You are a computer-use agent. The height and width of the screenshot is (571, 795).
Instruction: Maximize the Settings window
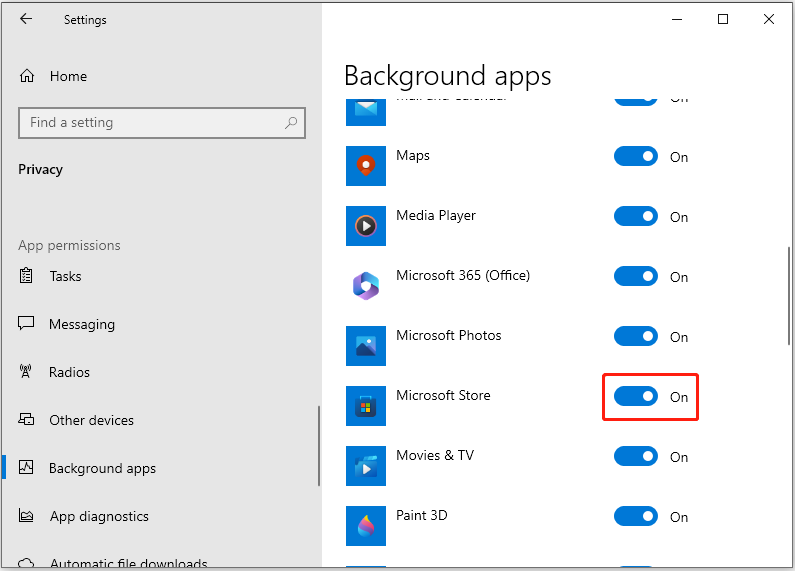(x=723, y=19)
